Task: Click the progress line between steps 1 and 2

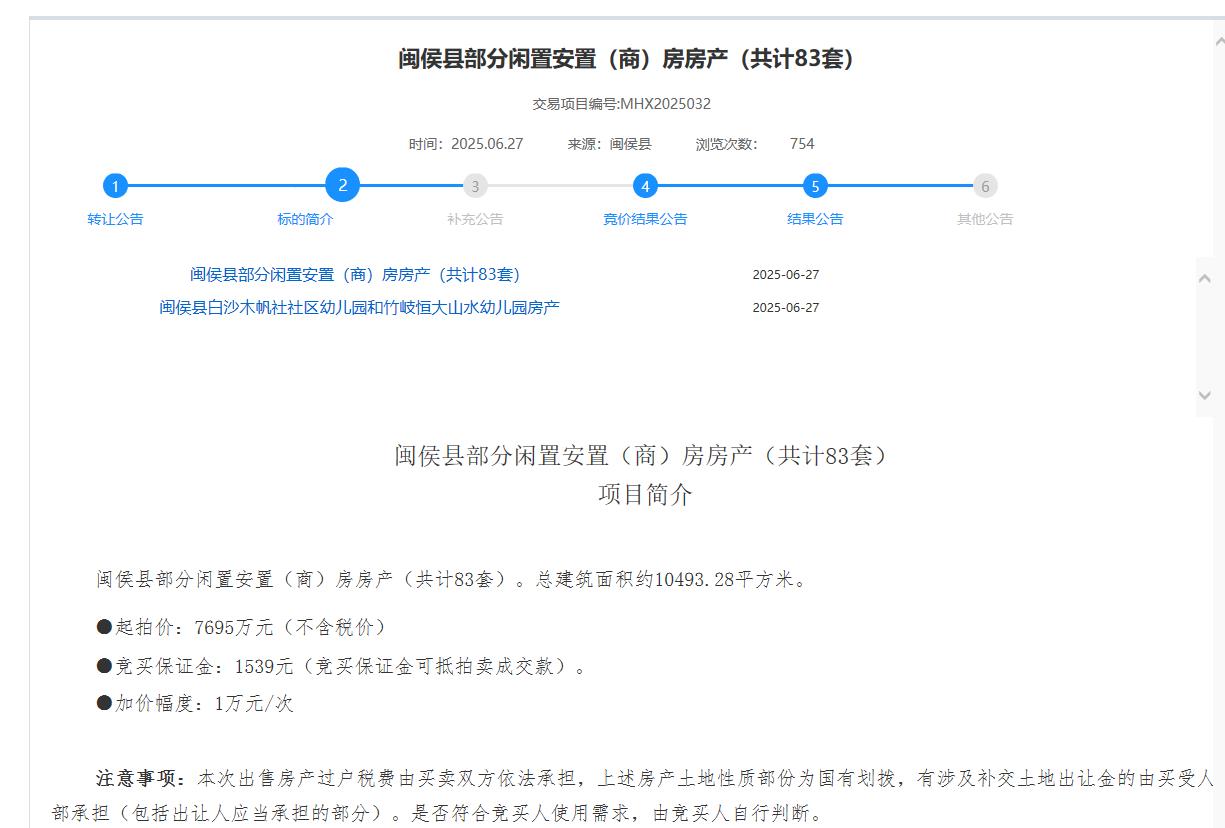Action: point(225,186)
